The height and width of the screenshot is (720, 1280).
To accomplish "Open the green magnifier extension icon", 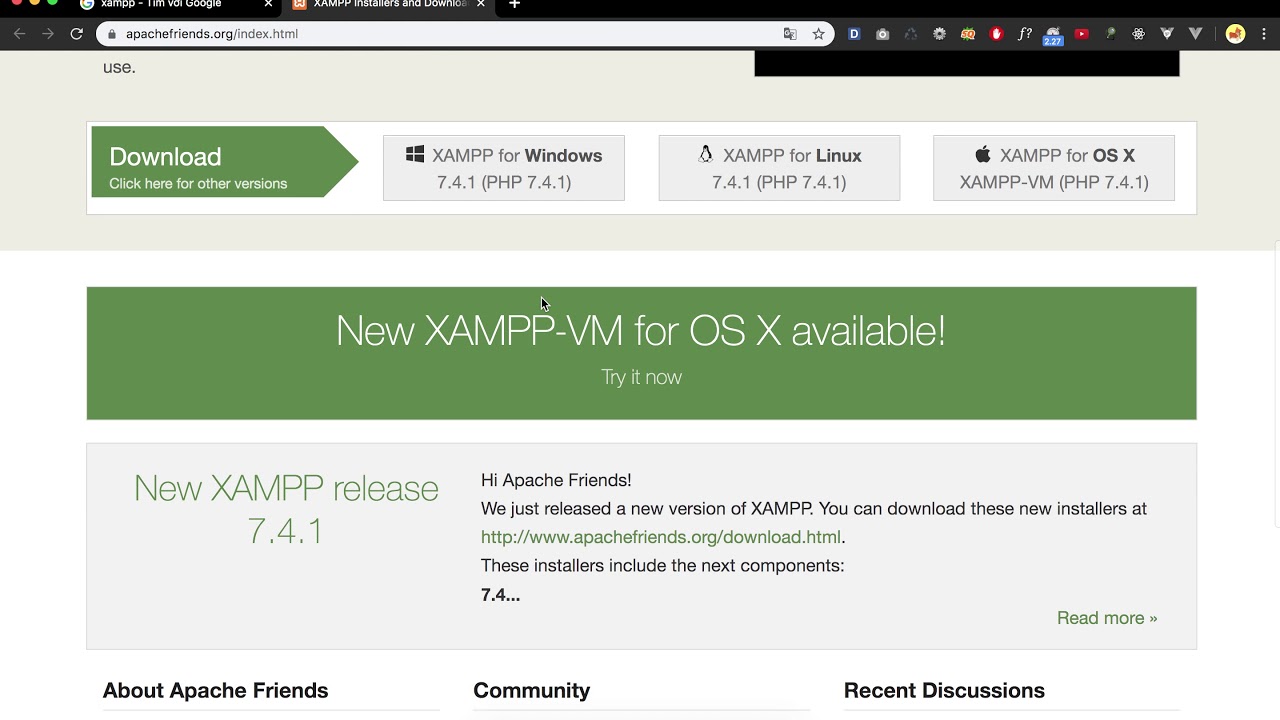I will [1110, 34].
